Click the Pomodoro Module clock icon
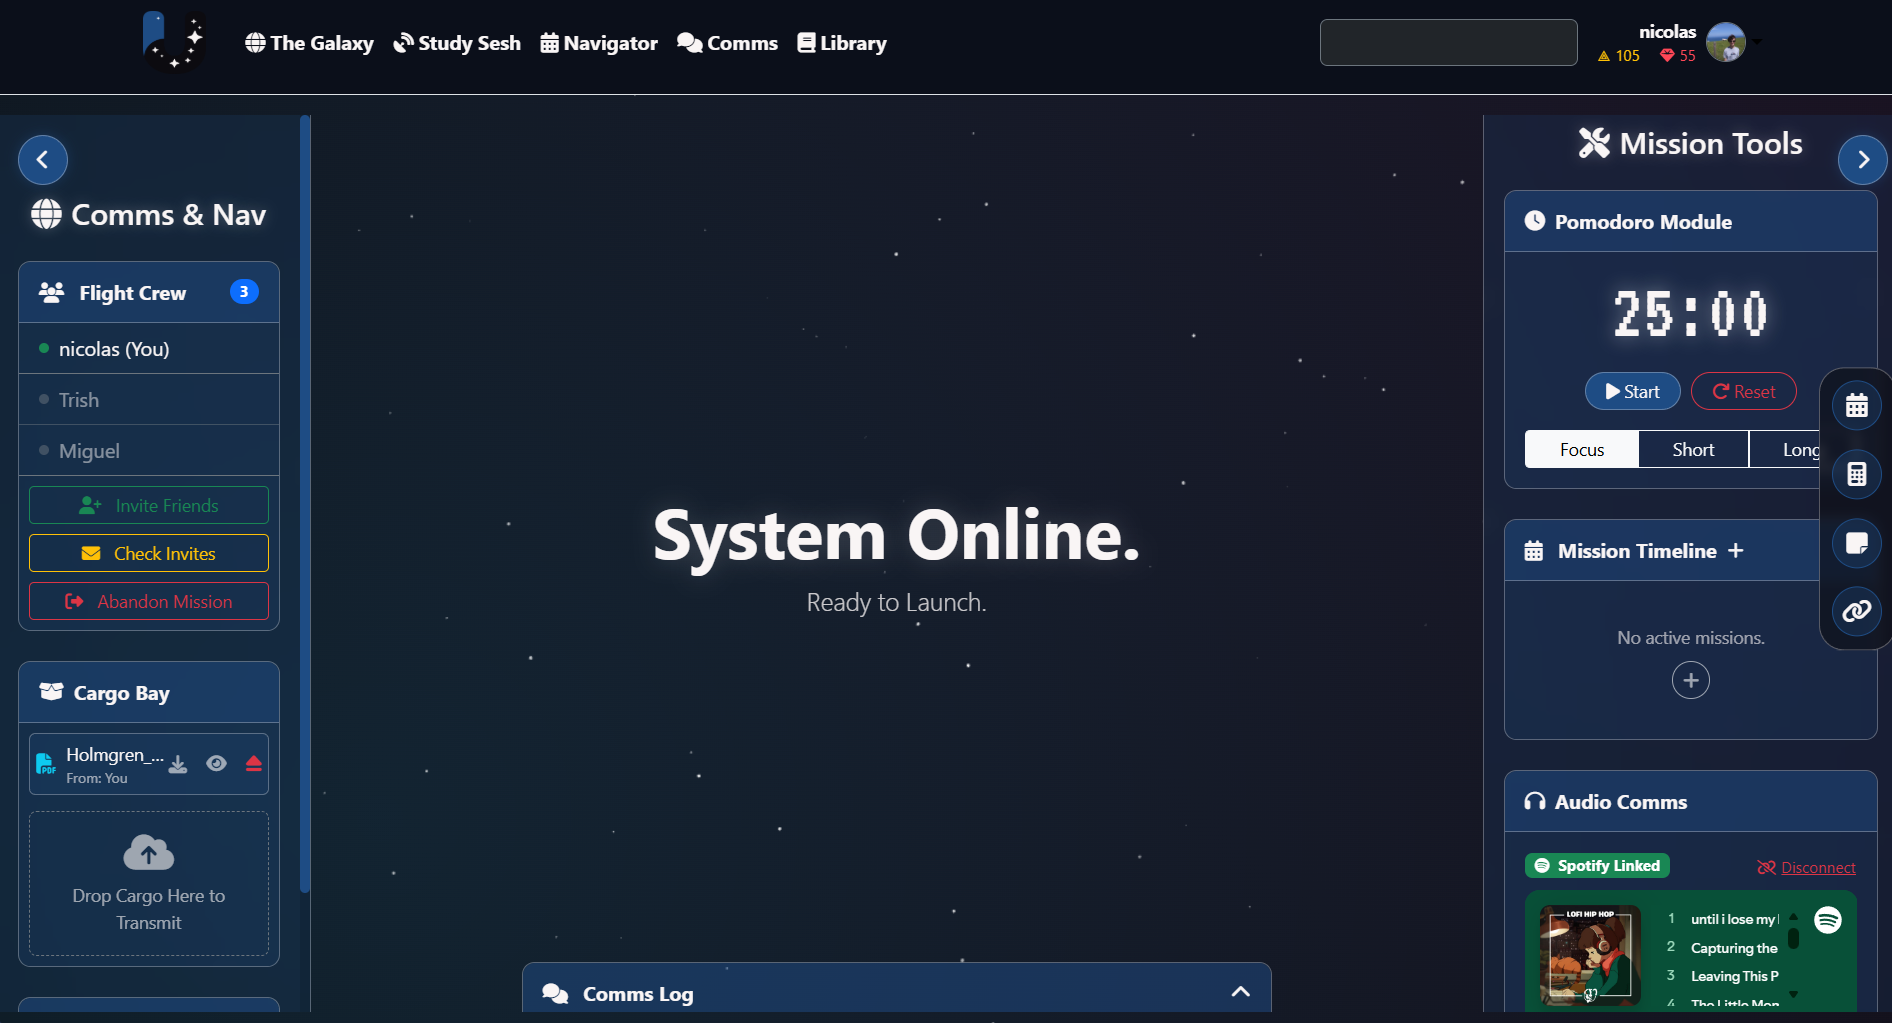 click(x=1535, y=221)
